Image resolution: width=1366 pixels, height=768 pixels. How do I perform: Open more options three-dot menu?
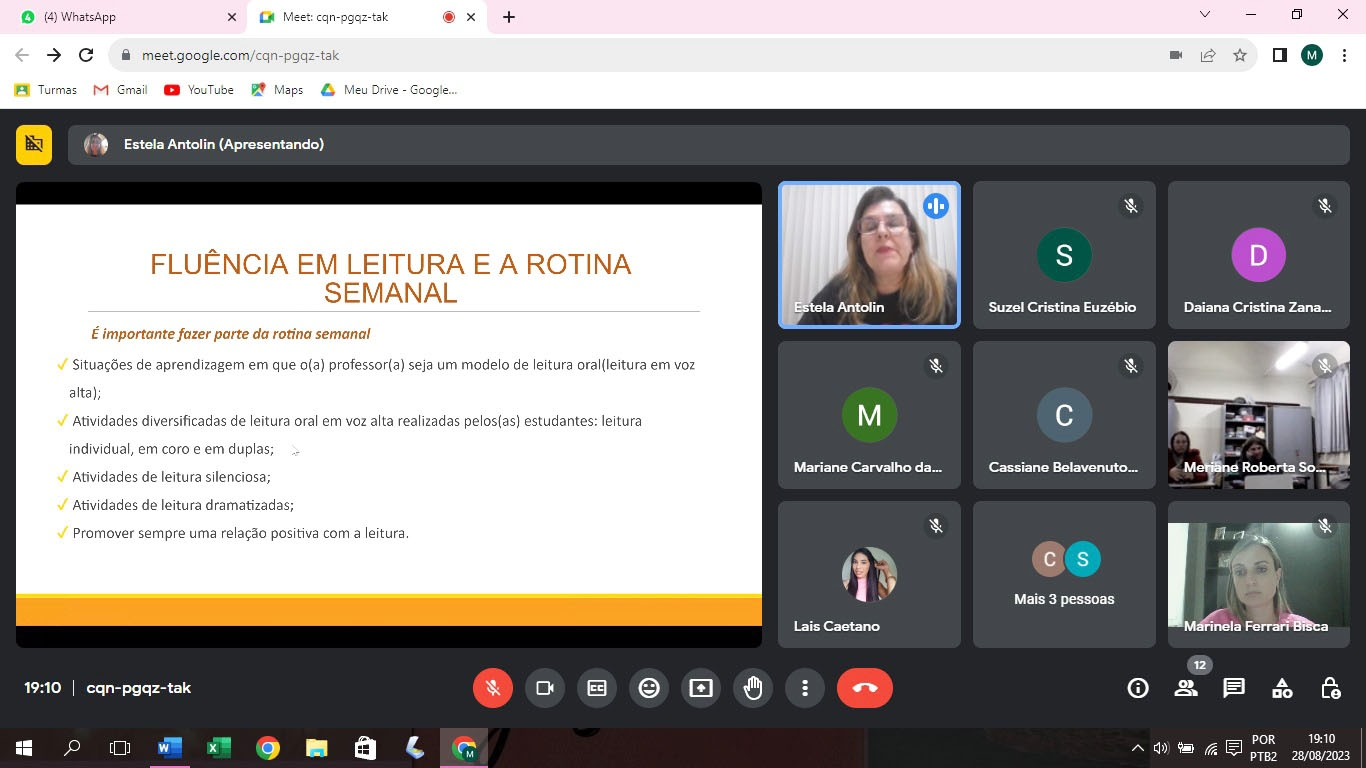pos(805,688)
